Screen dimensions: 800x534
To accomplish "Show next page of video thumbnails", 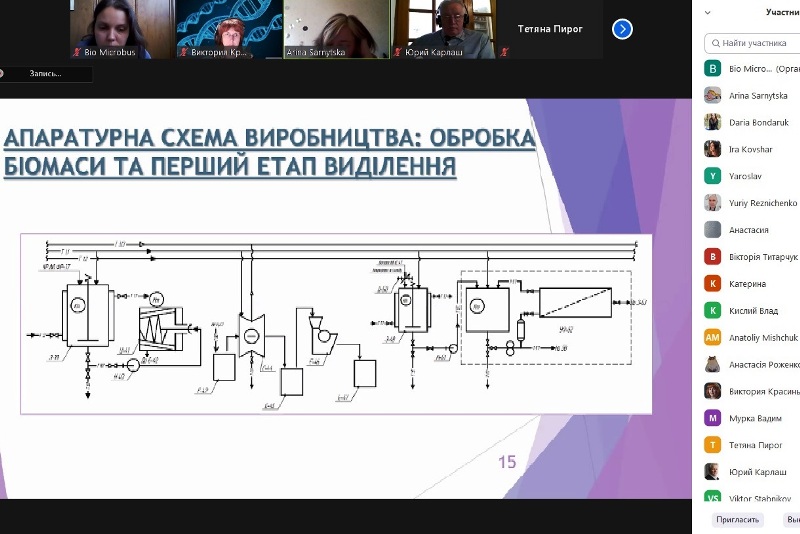I will click(622, 29).
